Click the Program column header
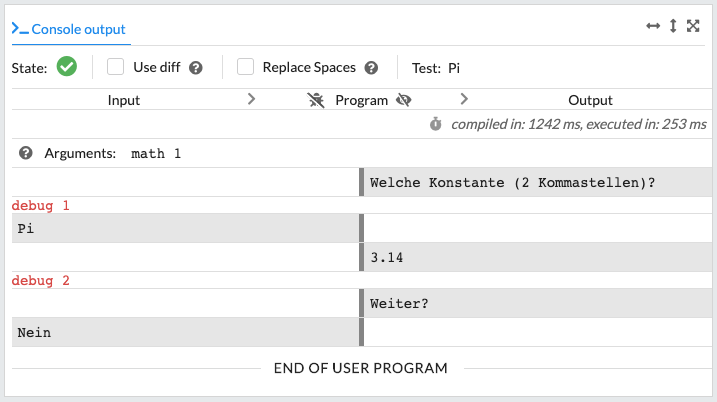 (361, 100)
